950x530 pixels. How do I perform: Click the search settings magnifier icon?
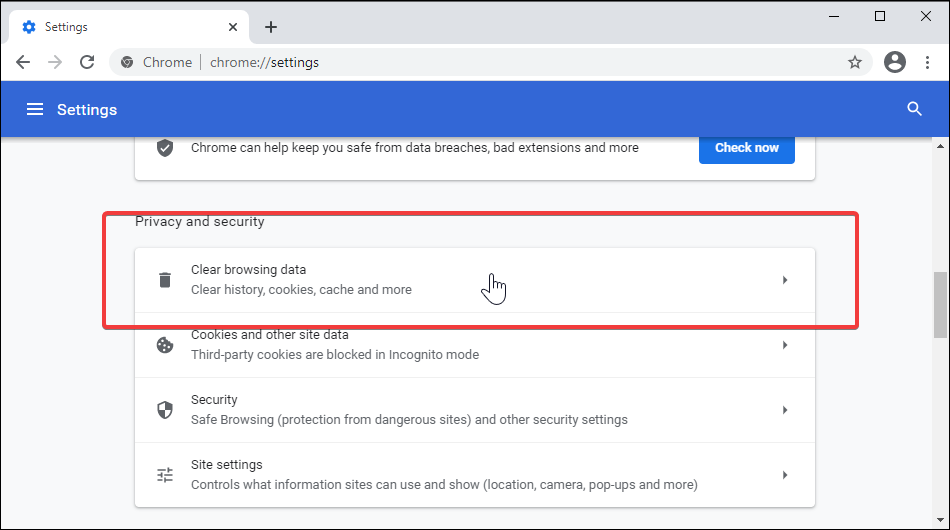pos(914,109)
